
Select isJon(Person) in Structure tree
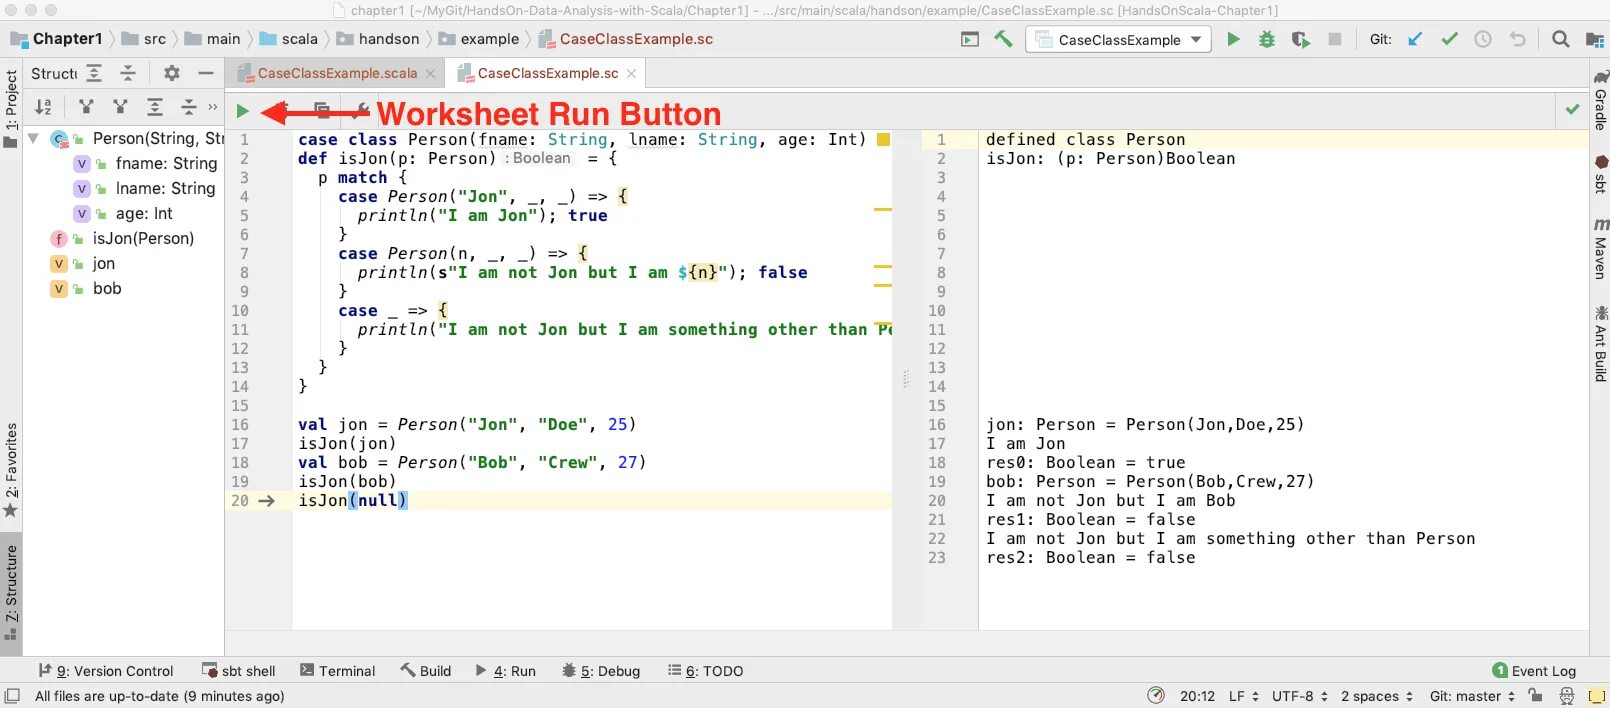click(x=143, y=238)
